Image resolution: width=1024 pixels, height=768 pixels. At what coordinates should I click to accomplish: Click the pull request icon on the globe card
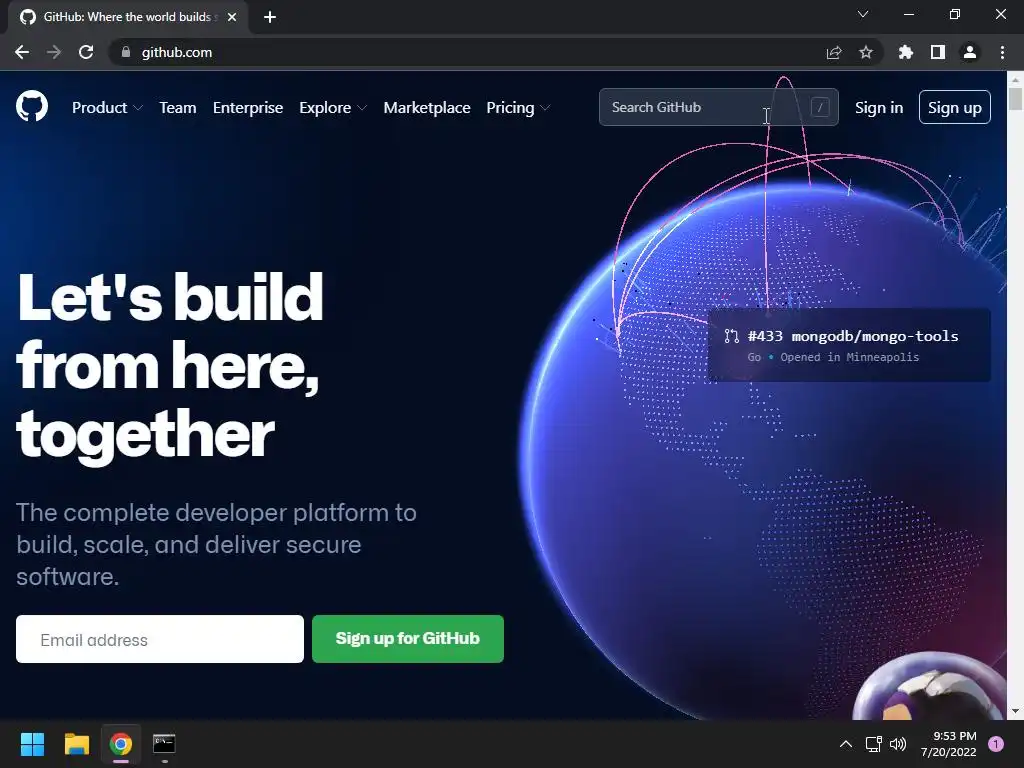tap(731, 336)
